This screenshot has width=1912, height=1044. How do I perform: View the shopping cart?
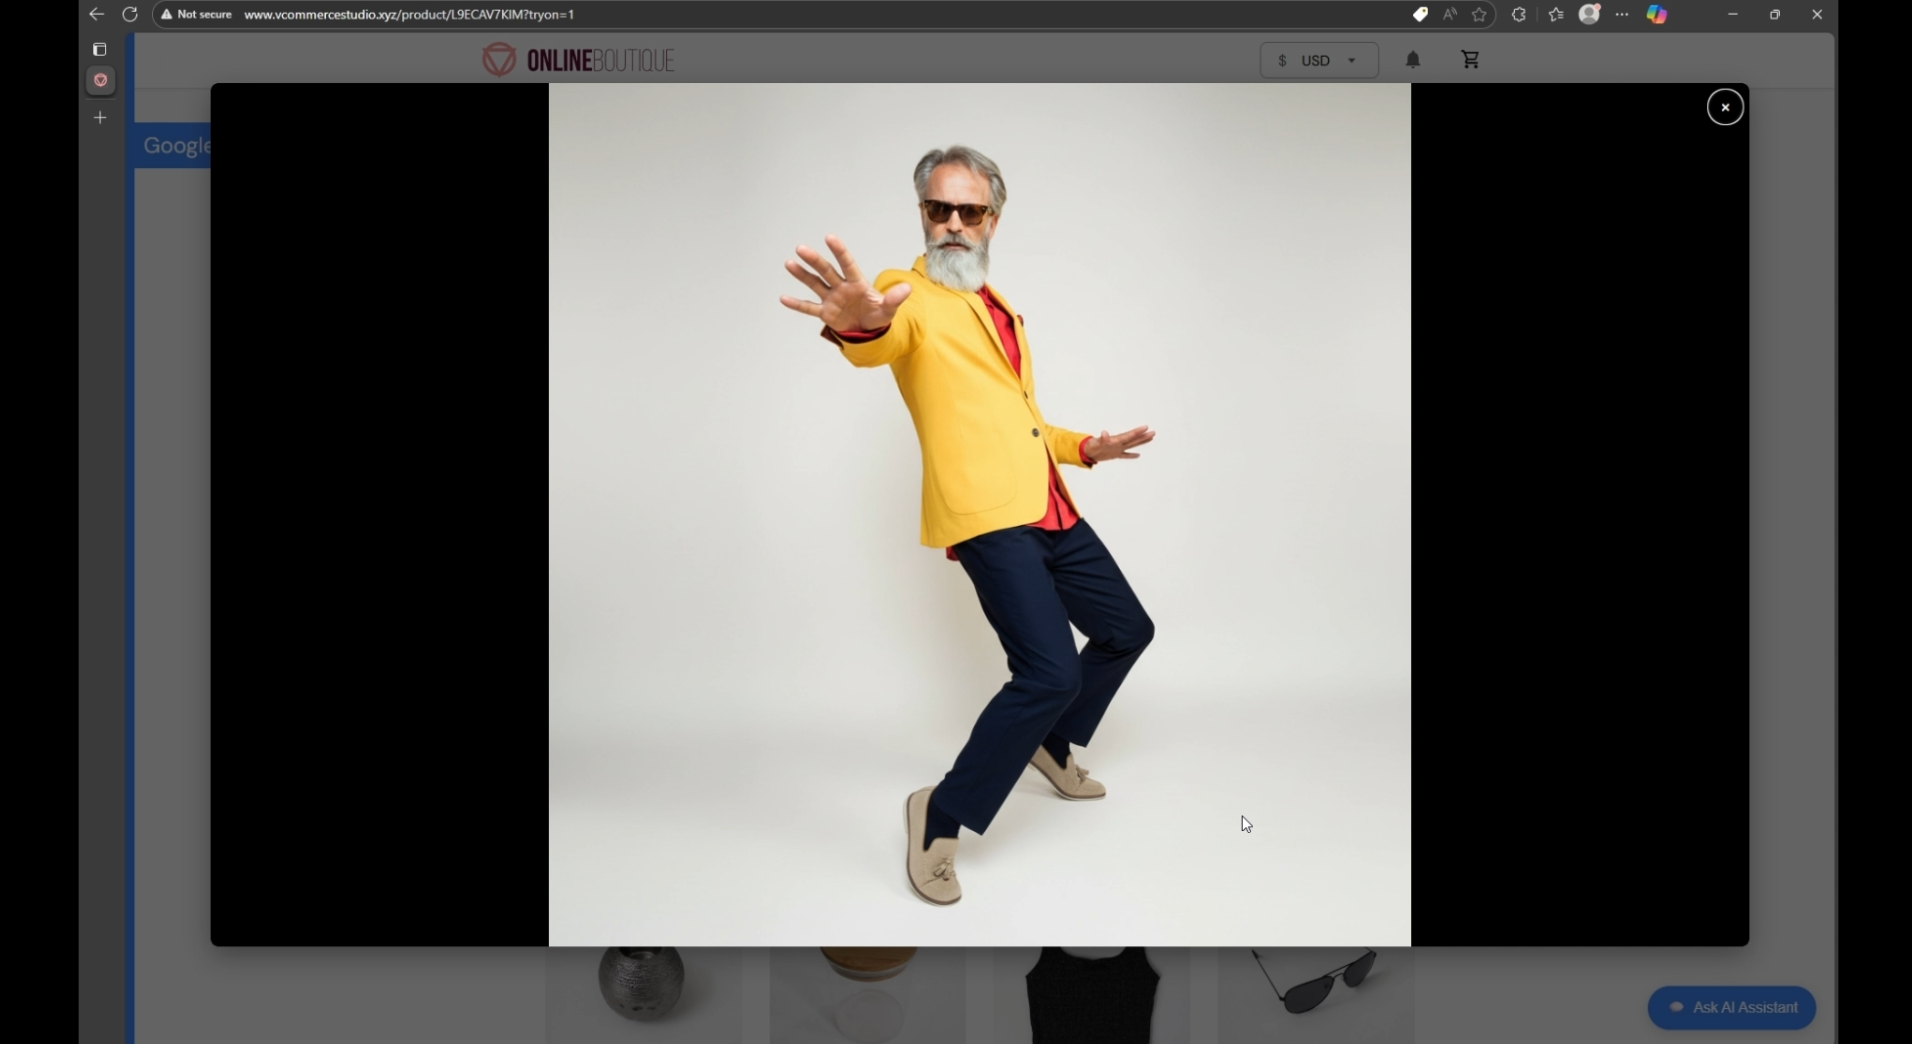[1470, 60]
